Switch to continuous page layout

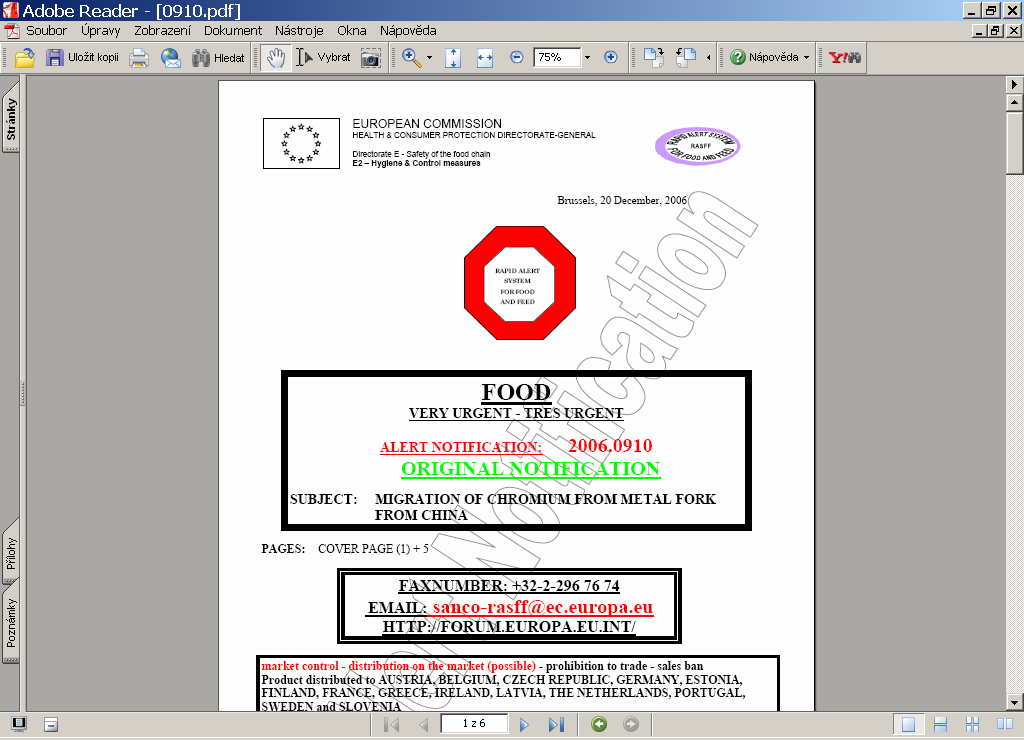tap(940, 724)
